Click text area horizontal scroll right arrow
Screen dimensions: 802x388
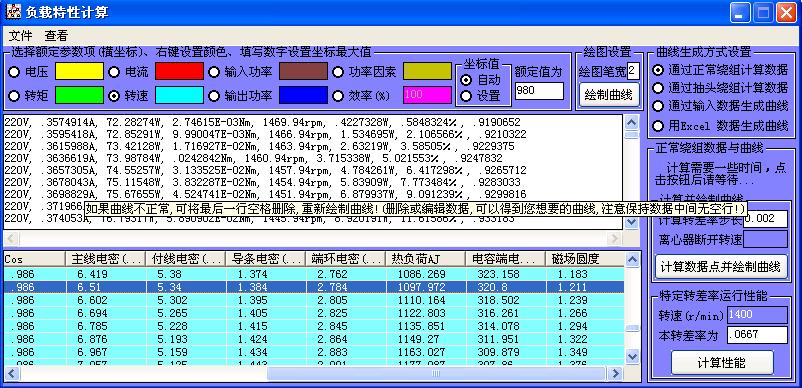(x=615, y=238)
